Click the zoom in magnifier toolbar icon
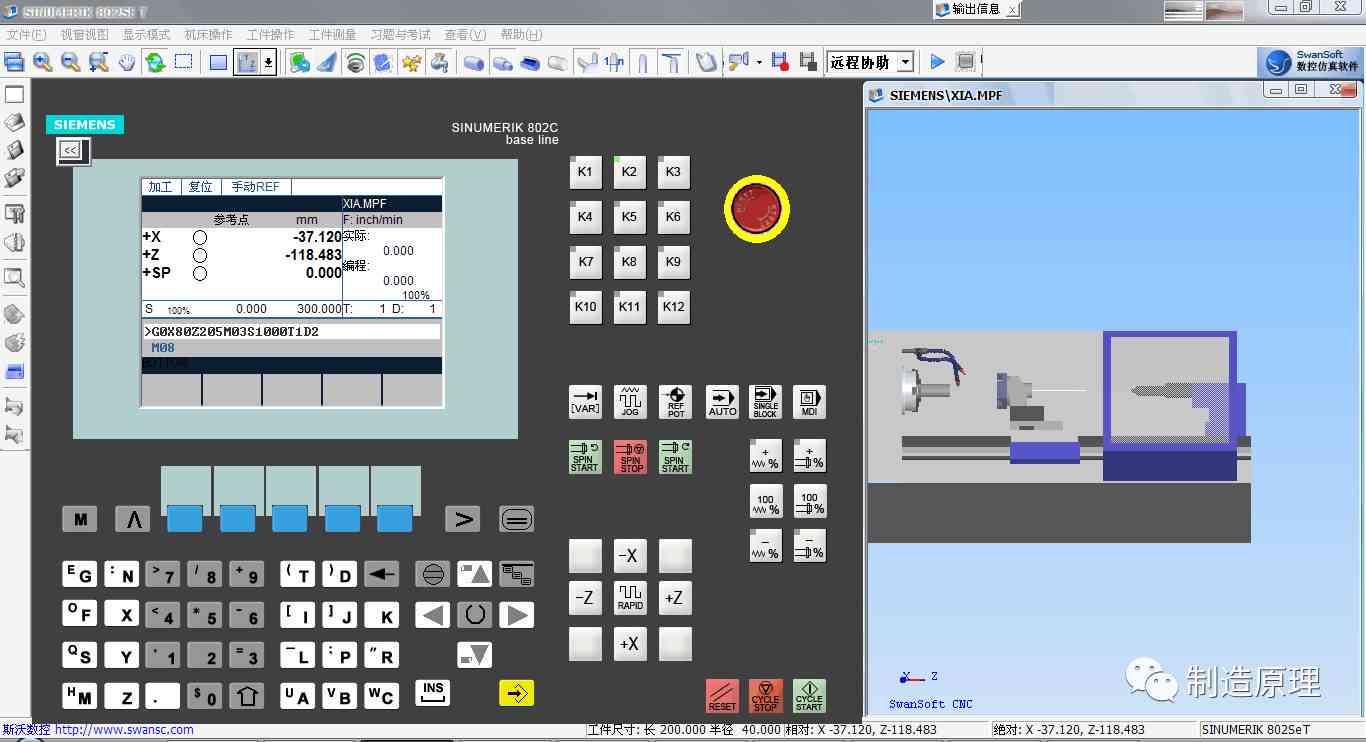 [42, 62]
